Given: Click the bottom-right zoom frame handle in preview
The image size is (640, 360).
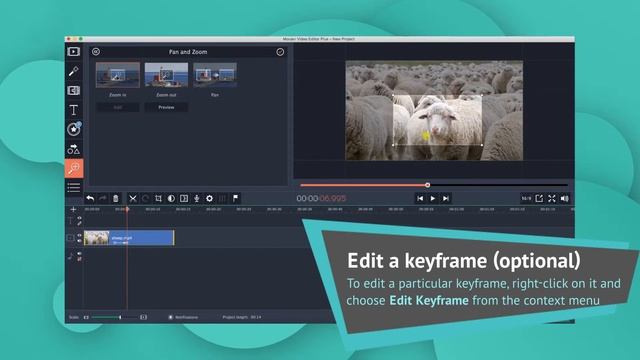Looking at the screenshot, I should [482, 145].
